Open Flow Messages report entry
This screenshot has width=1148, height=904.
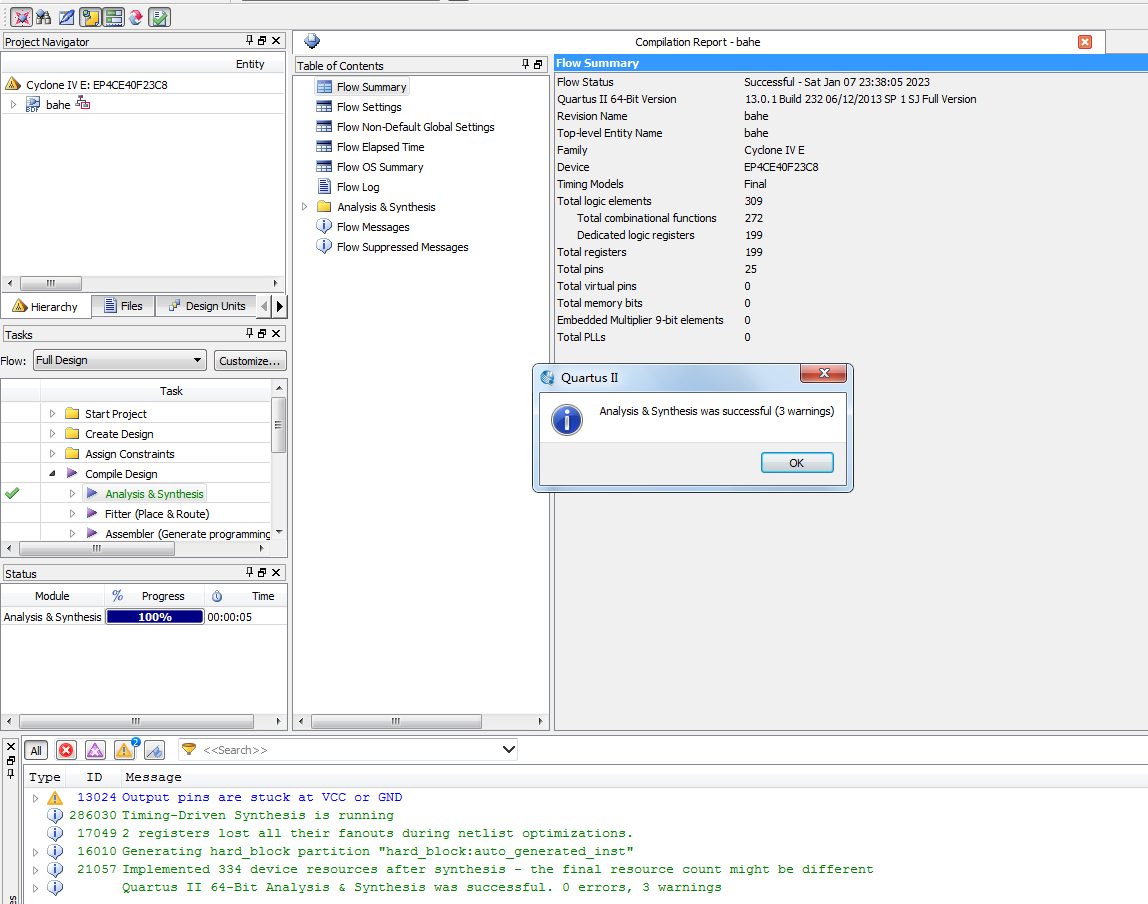(372, 227)
